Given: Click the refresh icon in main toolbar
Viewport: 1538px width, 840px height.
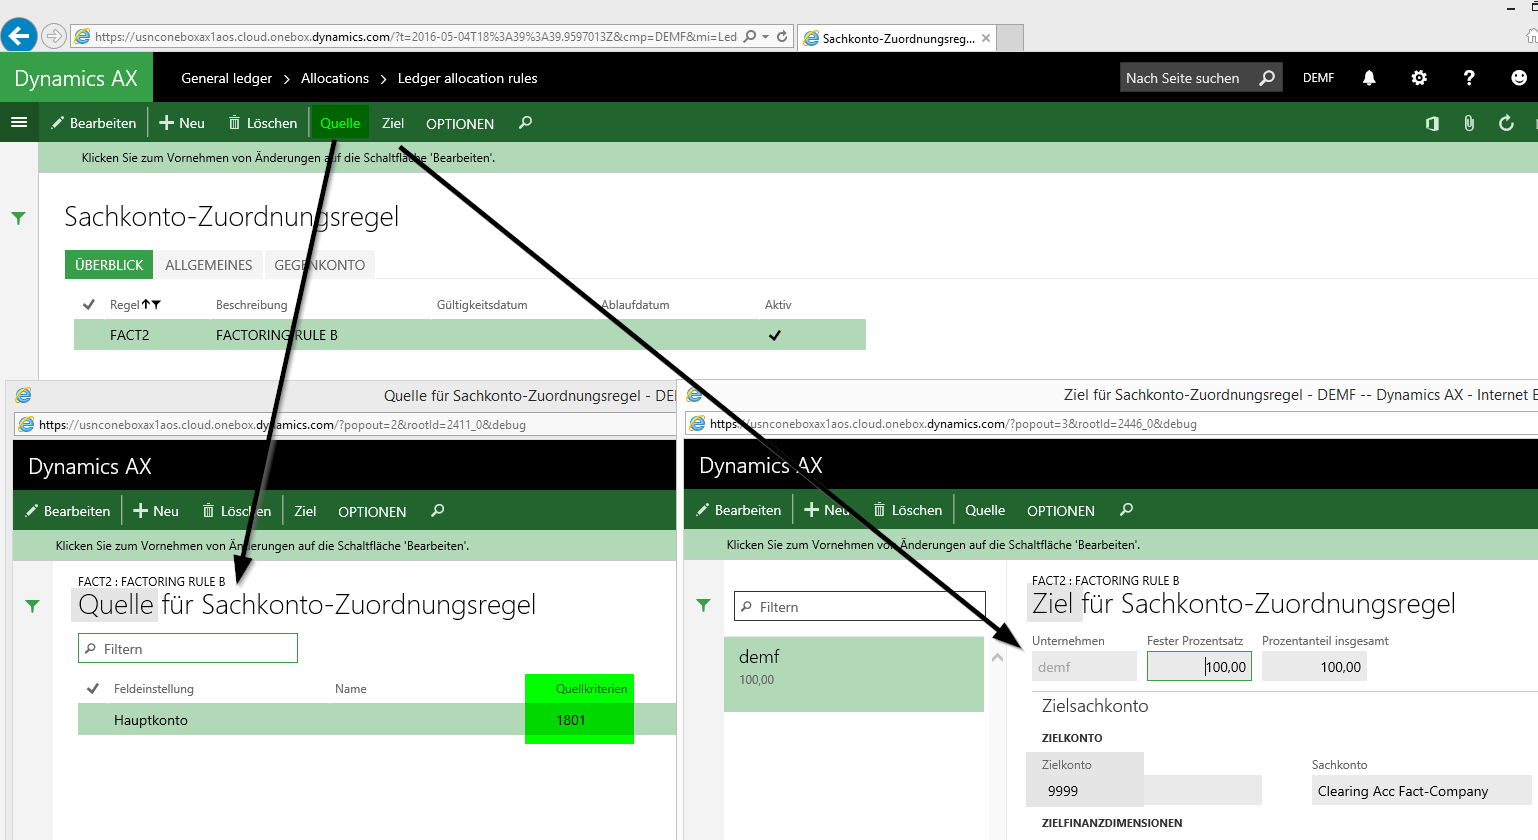Looking at the screenshot, I should [x=1506, y=123].
